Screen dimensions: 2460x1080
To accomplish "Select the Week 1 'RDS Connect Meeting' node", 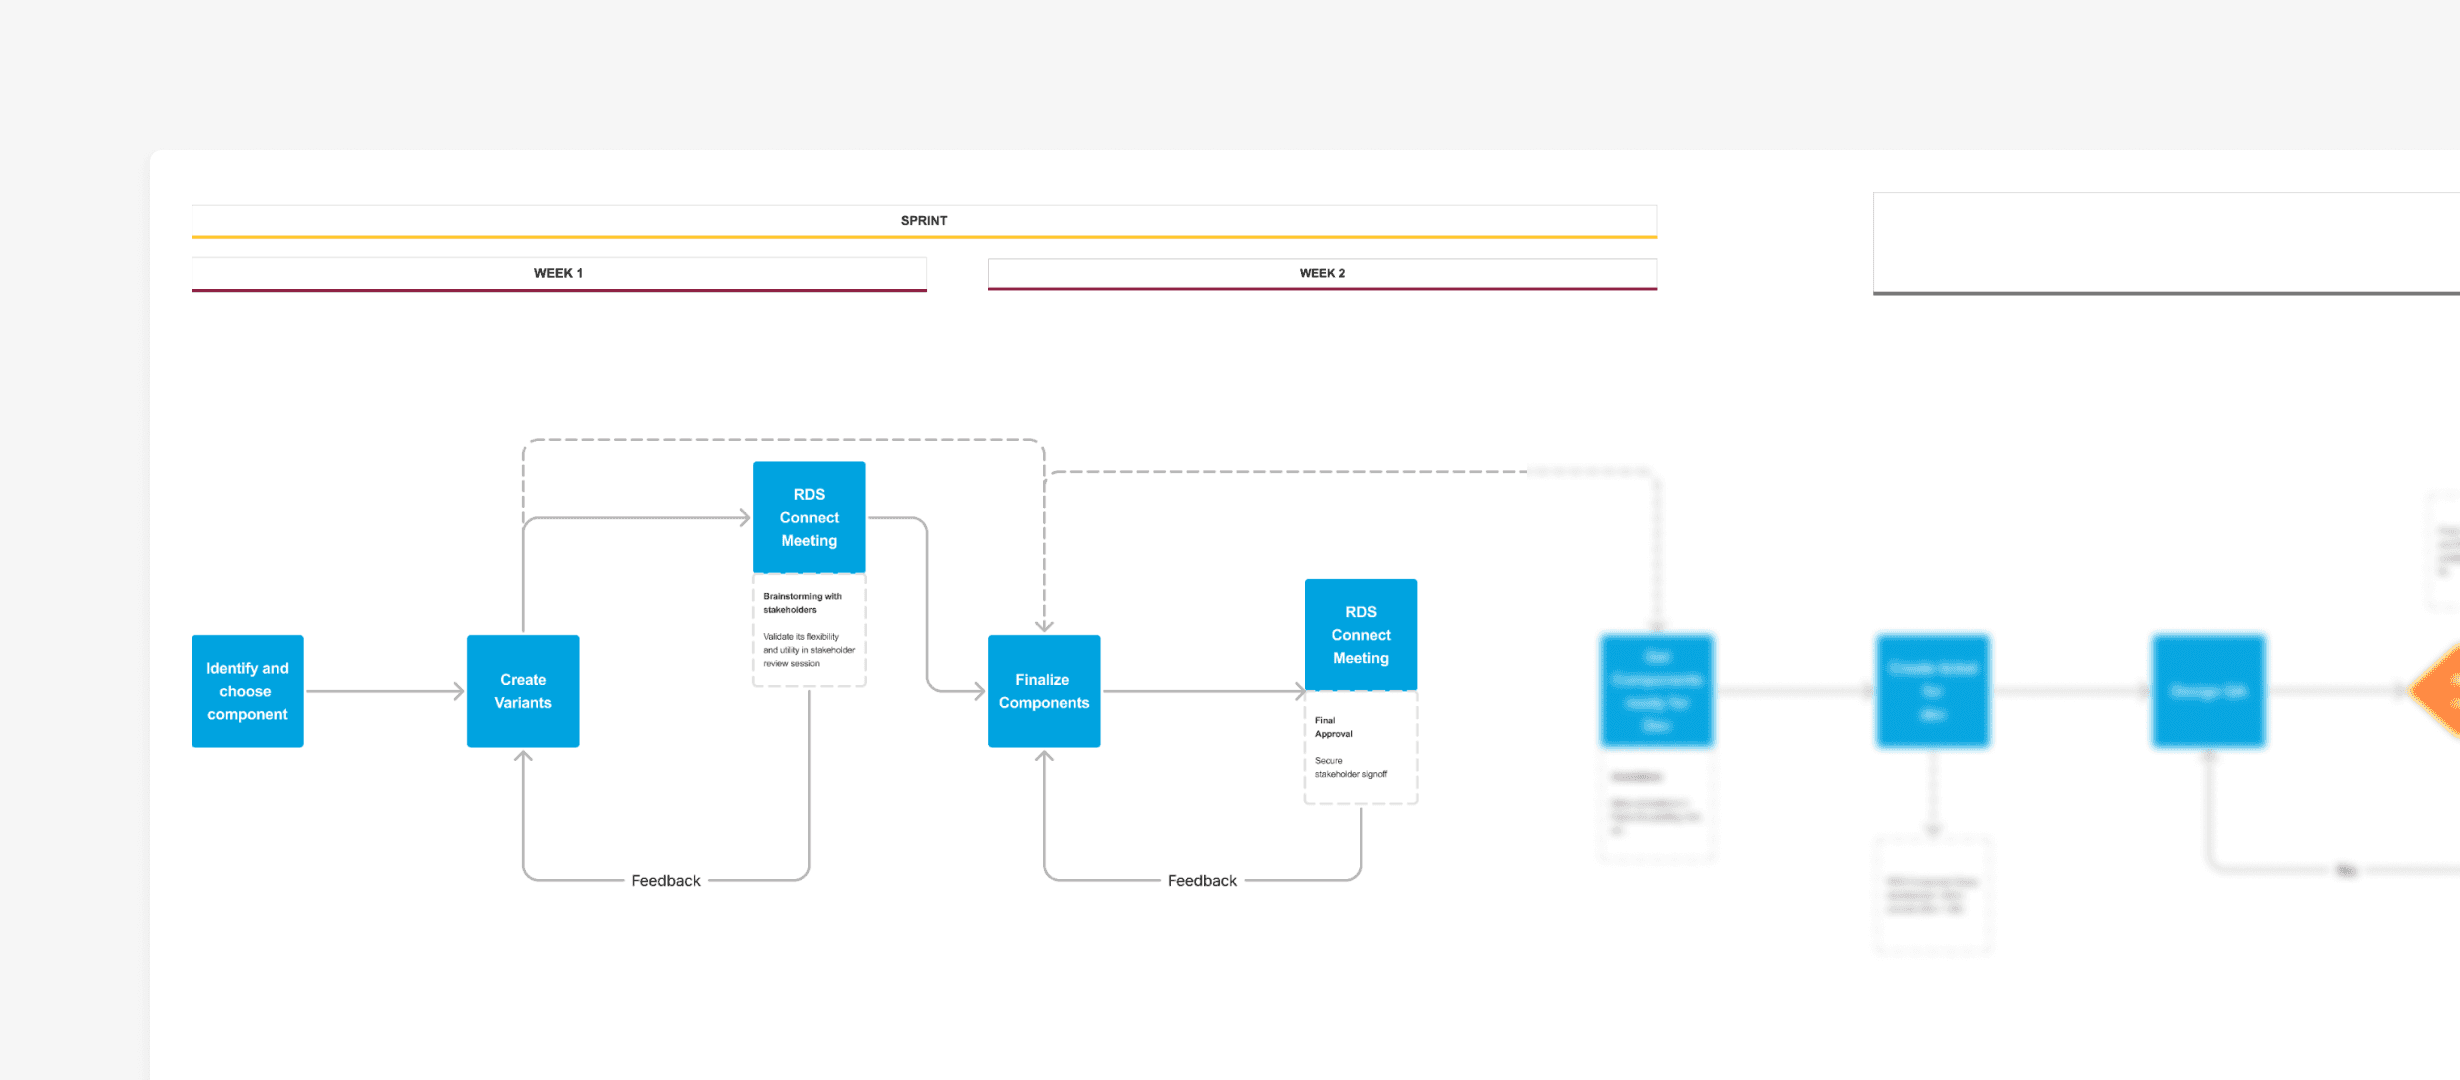I will [x=809, y=517].
